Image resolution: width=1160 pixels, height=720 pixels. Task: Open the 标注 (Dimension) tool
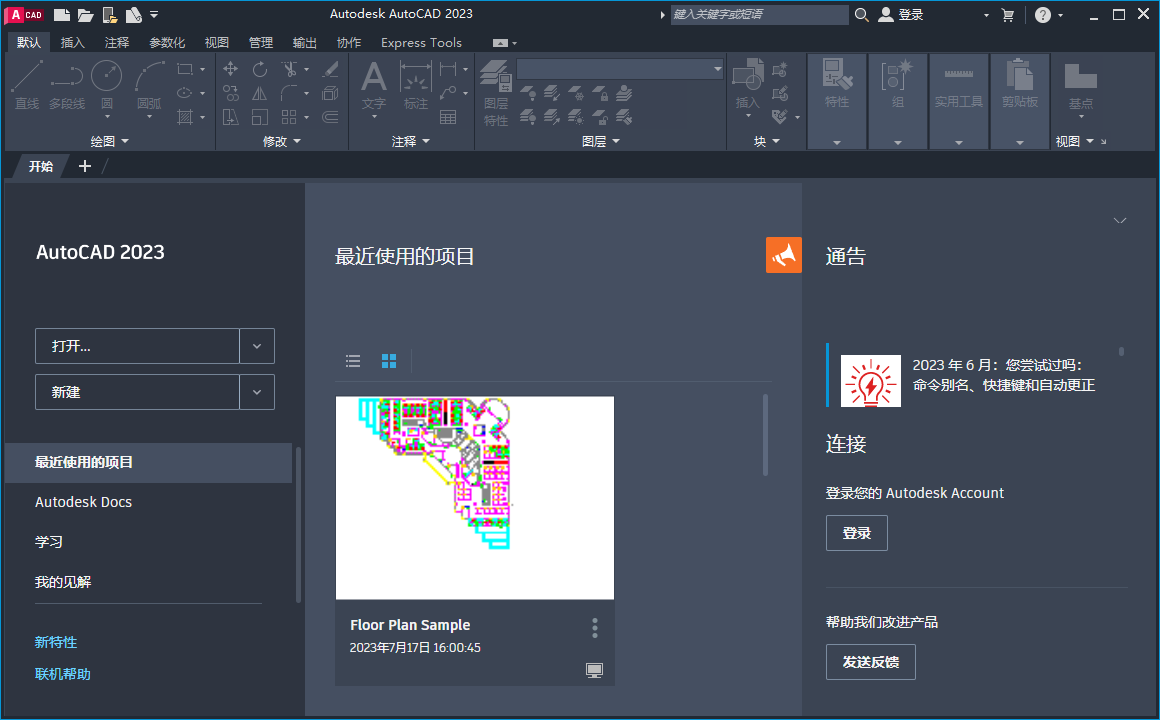coord(416,85)
